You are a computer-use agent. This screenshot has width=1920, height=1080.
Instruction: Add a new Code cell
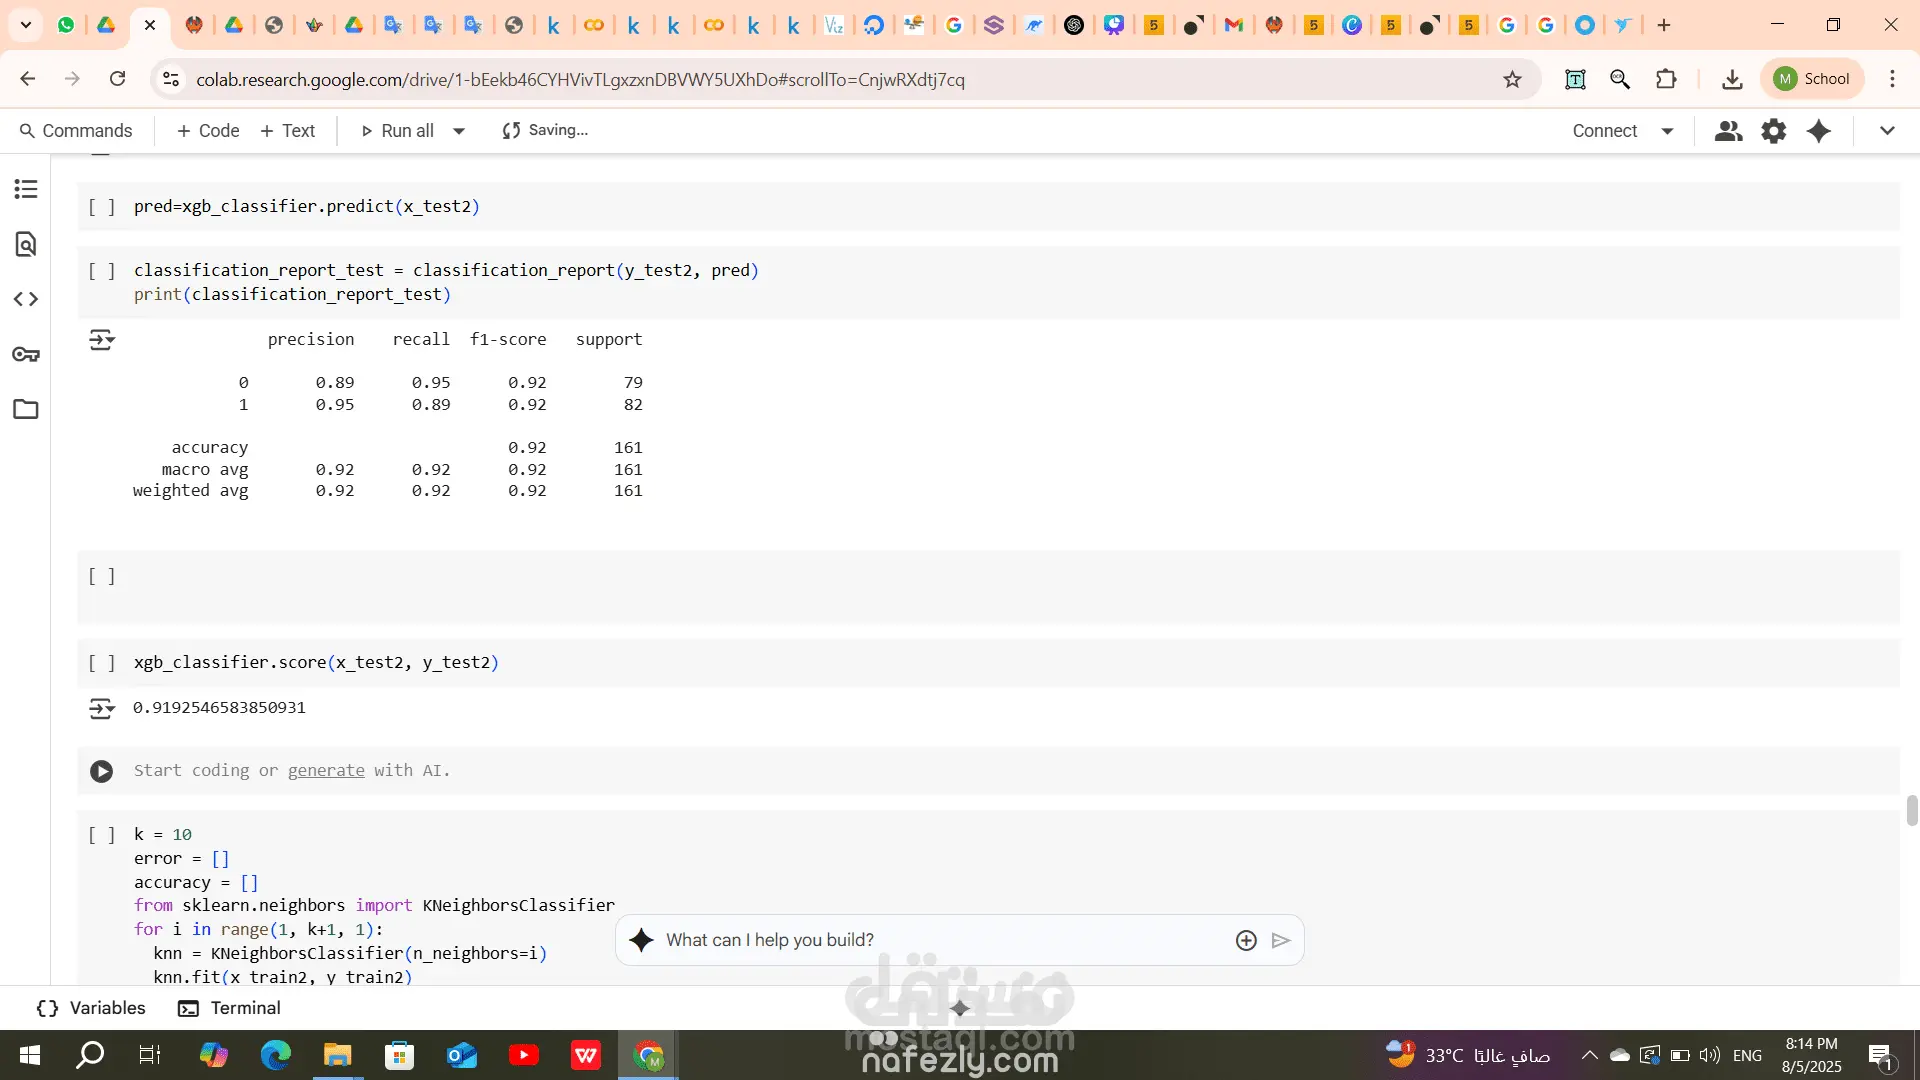pyautogui.click(x=208, y=131)
